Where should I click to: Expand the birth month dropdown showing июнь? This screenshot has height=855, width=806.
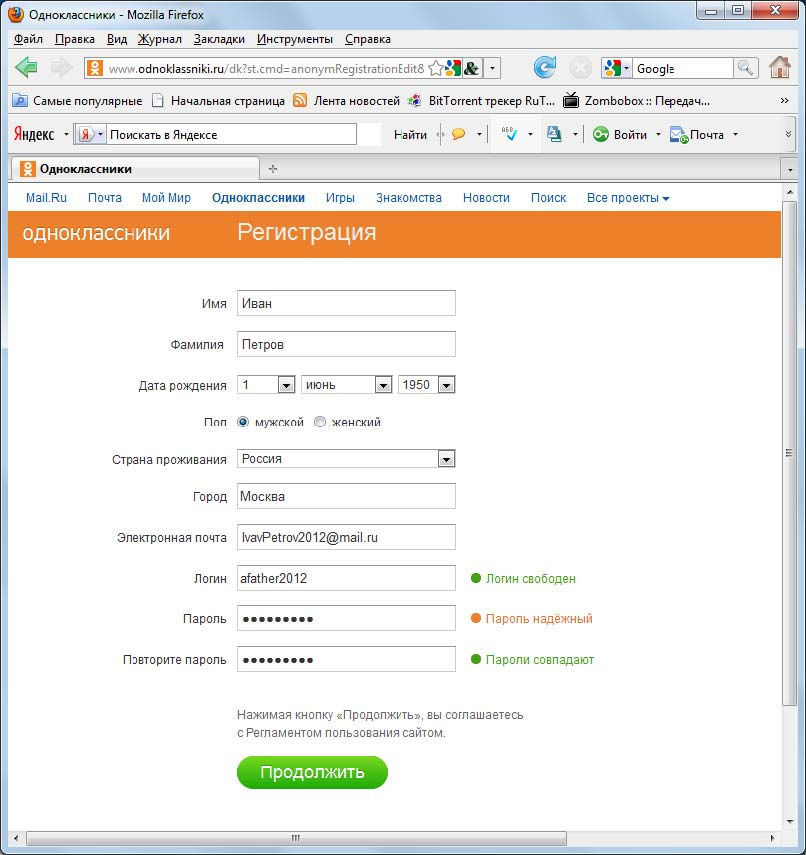(x=382, y=385)
